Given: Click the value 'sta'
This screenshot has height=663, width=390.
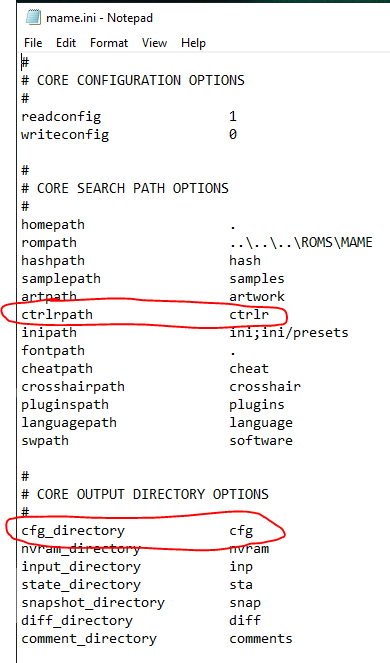Looking at the screenshot, I should 241,585.
